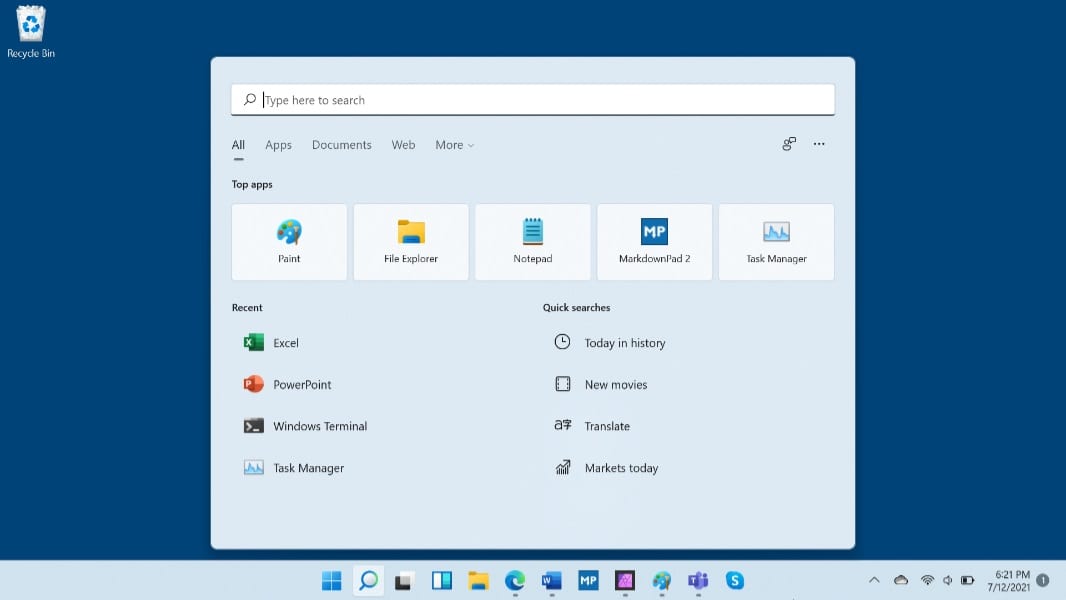Launch PowerPoint from Recent list
The height and width of the screenshot is (600, 1066).
tap(301, 385)
